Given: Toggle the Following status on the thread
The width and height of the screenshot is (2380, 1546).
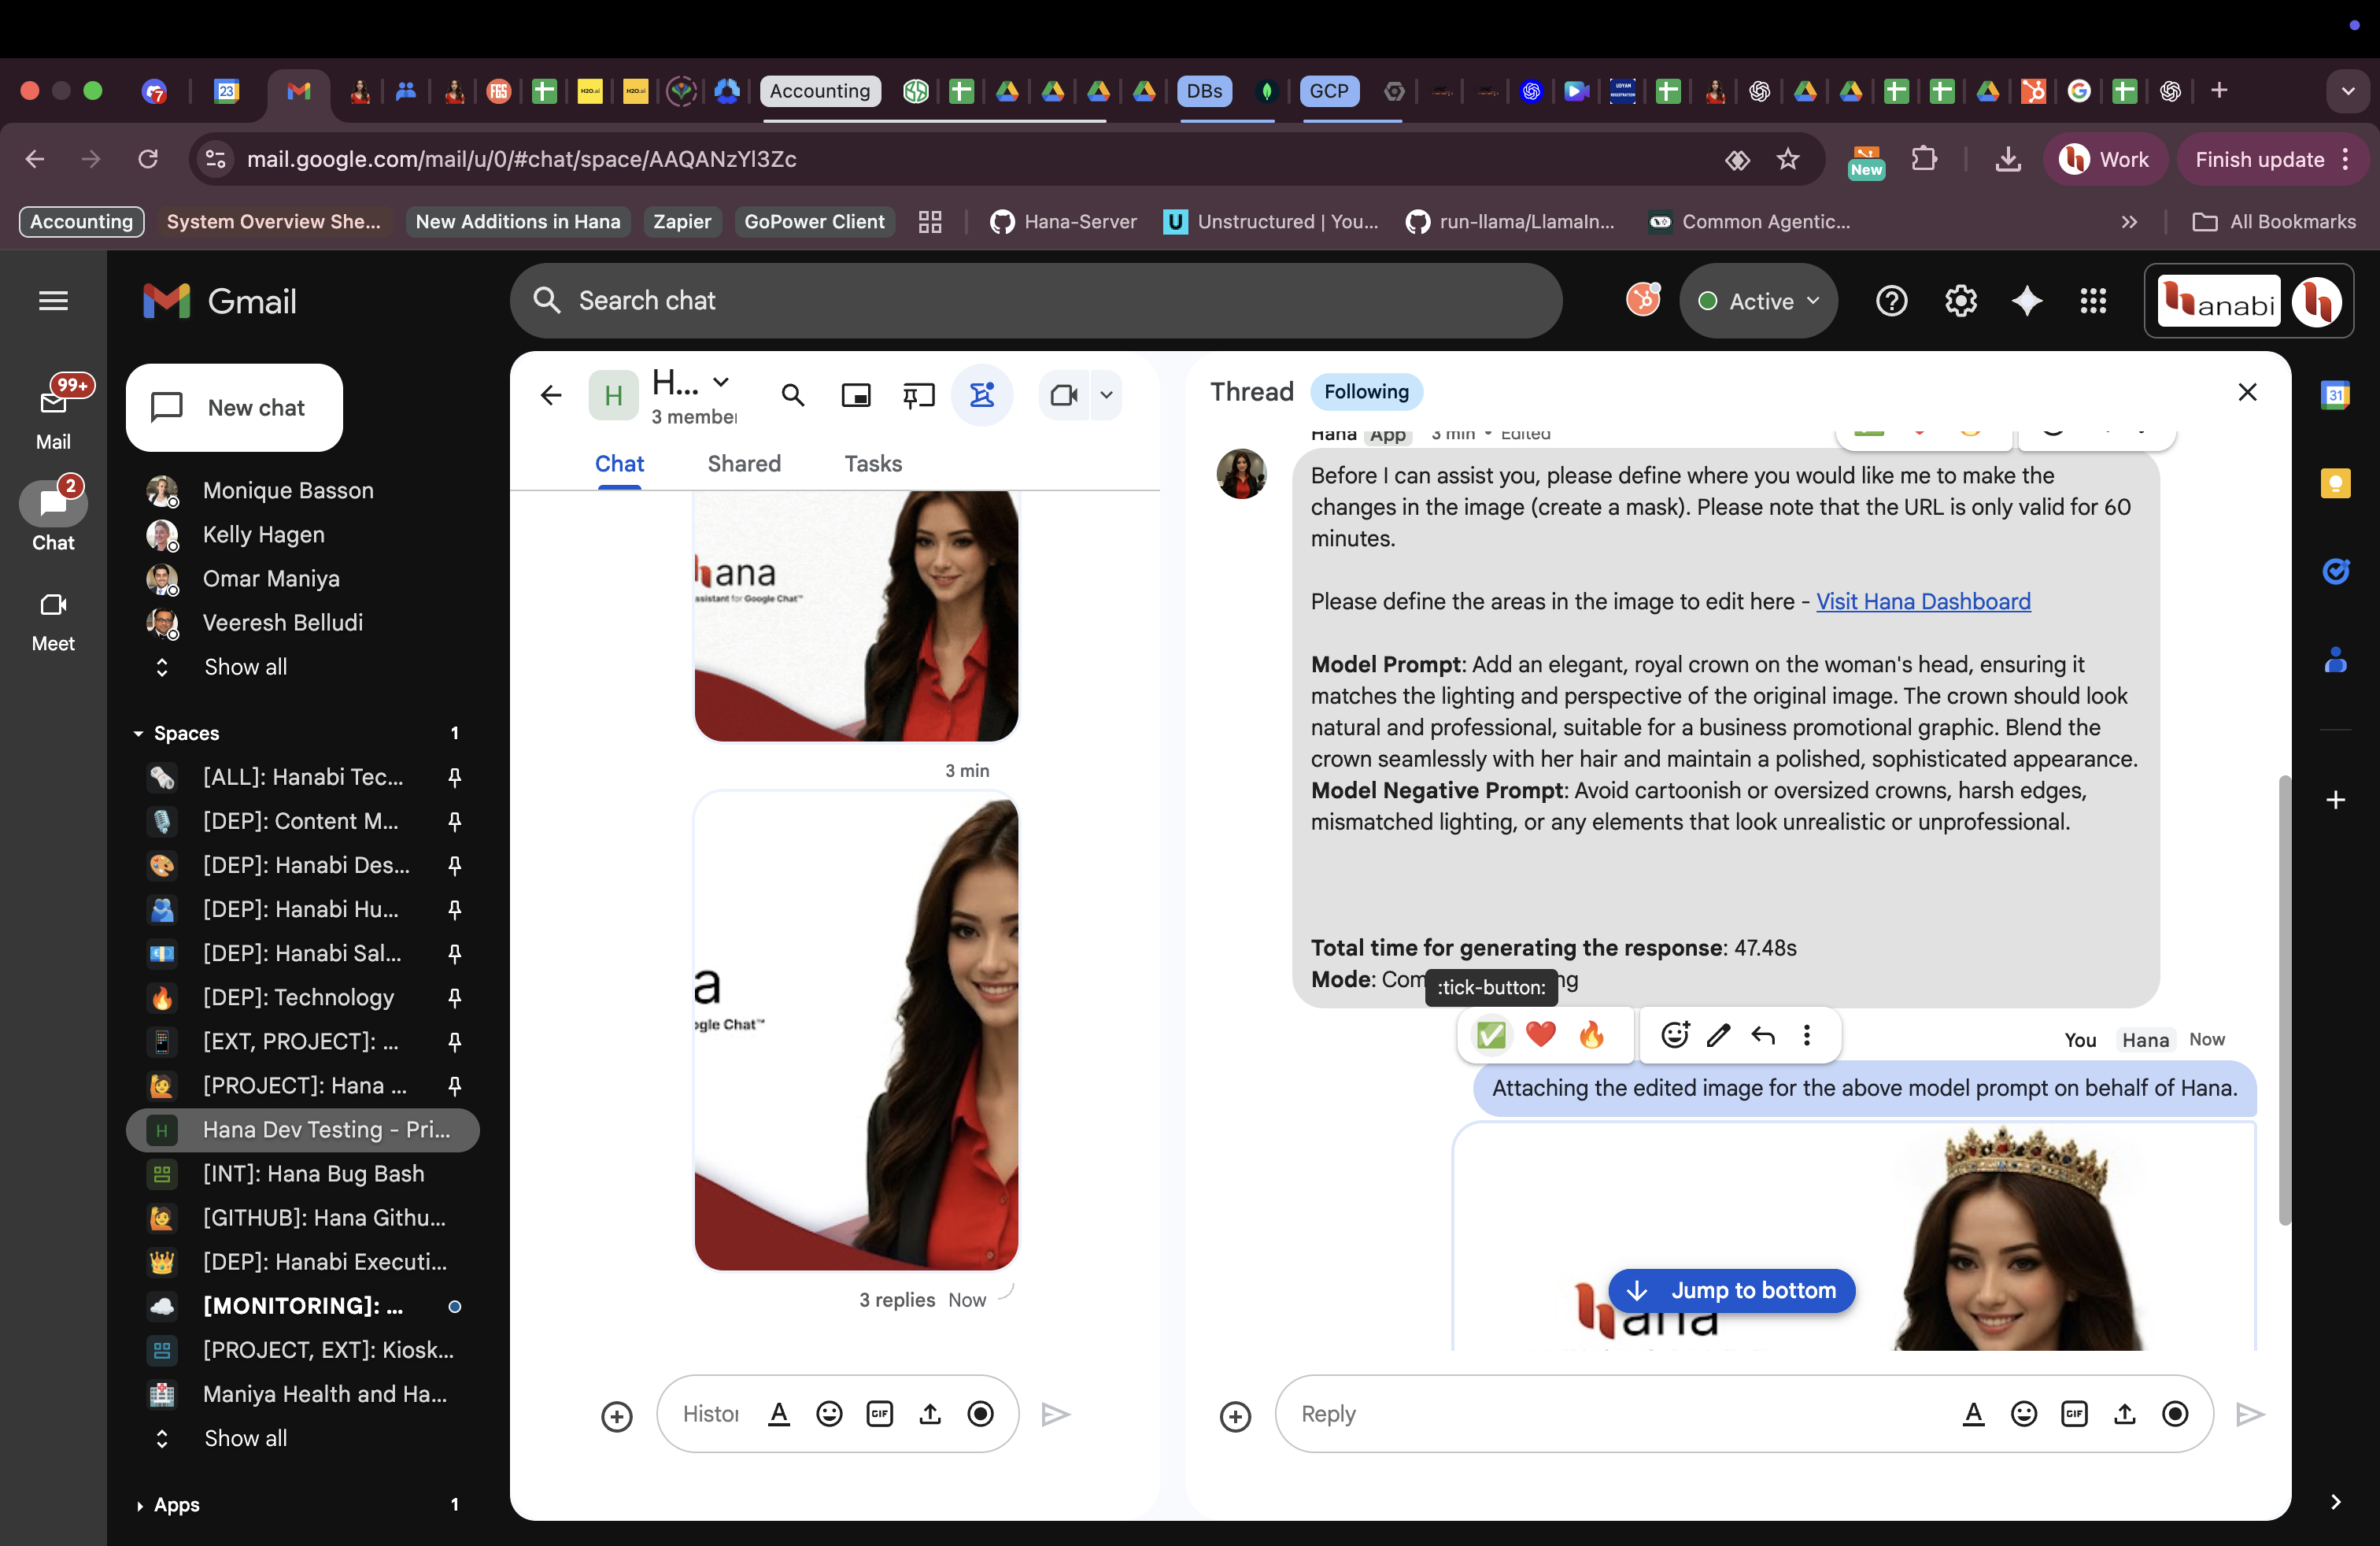Looking at the screenshot, I should [1366, 392].
